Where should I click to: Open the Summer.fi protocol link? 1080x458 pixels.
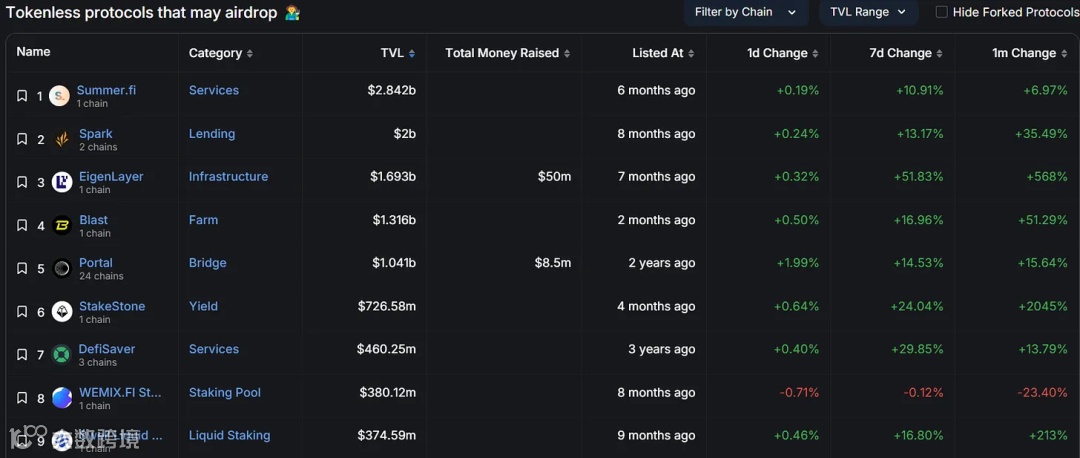click(106, 90)
